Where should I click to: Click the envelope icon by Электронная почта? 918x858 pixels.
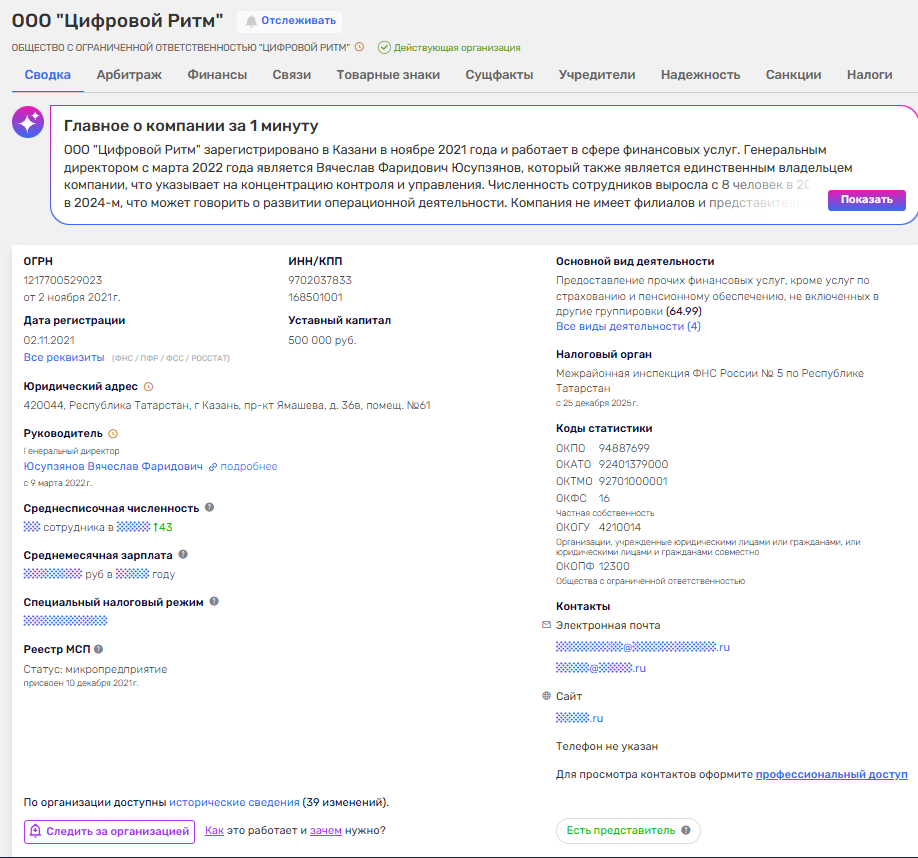546,625
